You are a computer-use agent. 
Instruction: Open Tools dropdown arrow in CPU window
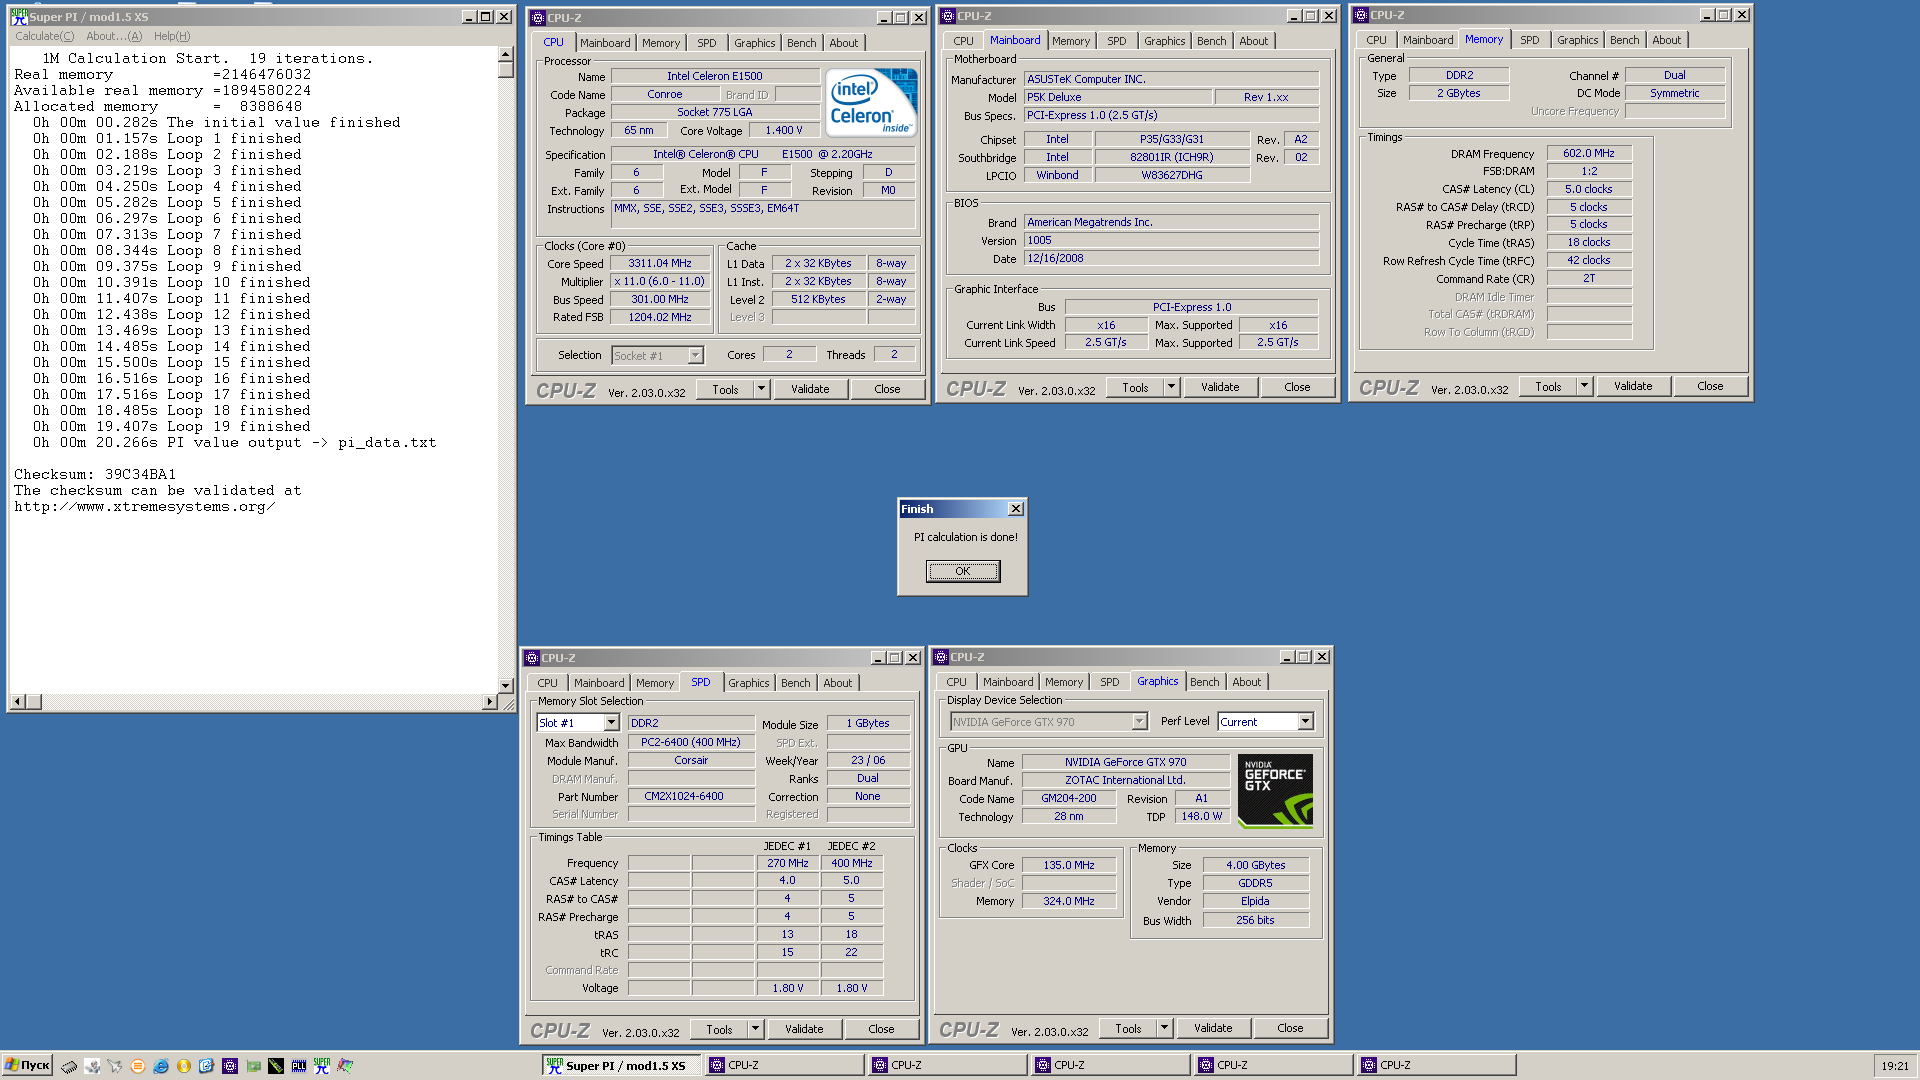(x=762, y=389)
